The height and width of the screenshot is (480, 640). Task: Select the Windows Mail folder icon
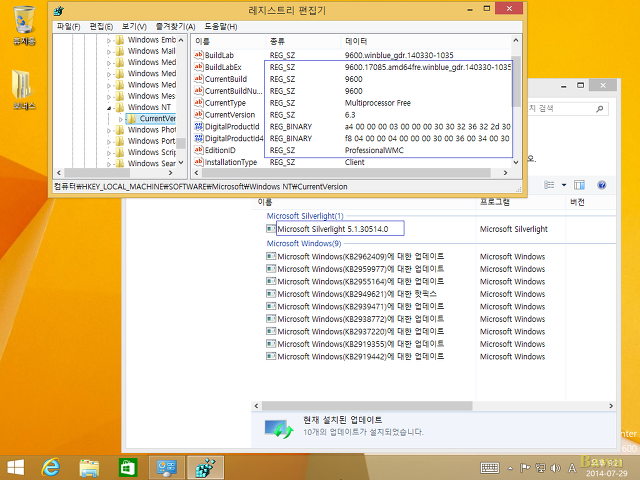pyautogui.click(x=120, y=51)
